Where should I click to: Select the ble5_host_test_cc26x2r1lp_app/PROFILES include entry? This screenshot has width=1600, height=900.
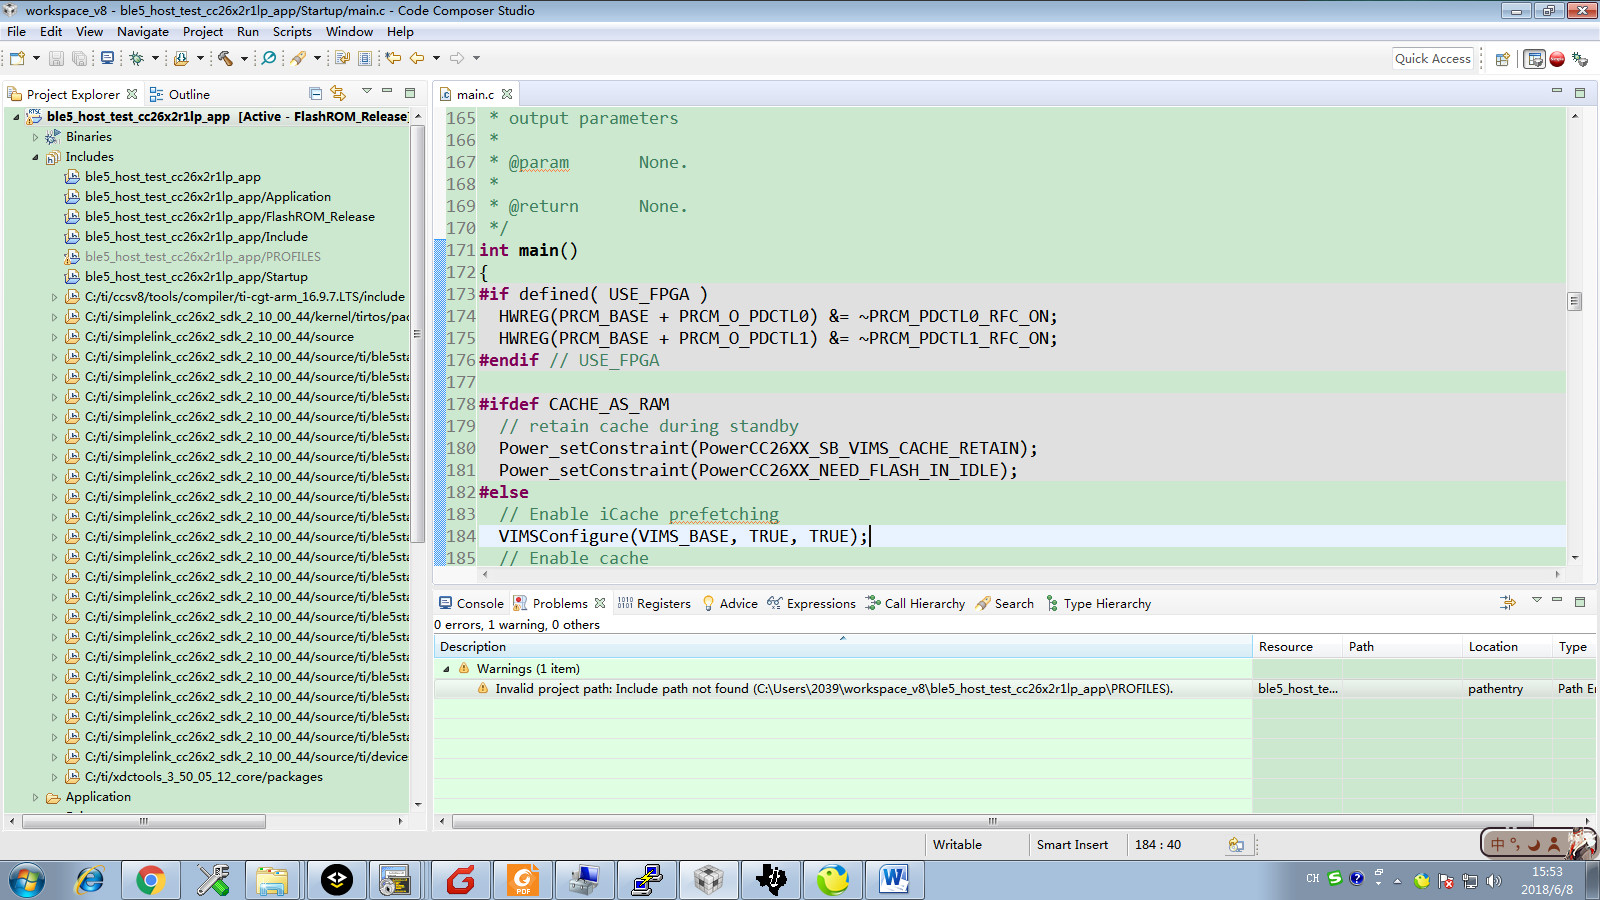(x=203, y=257)
